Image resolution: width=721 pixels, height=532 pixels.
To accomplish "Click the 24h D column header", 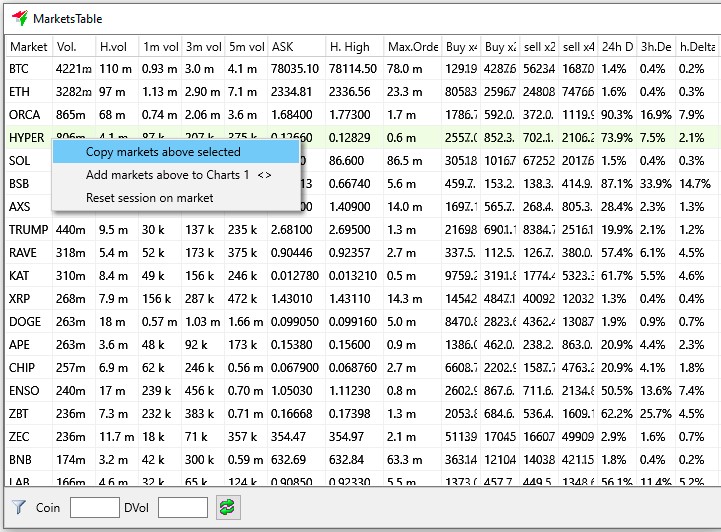I will [x=616, y=47].
